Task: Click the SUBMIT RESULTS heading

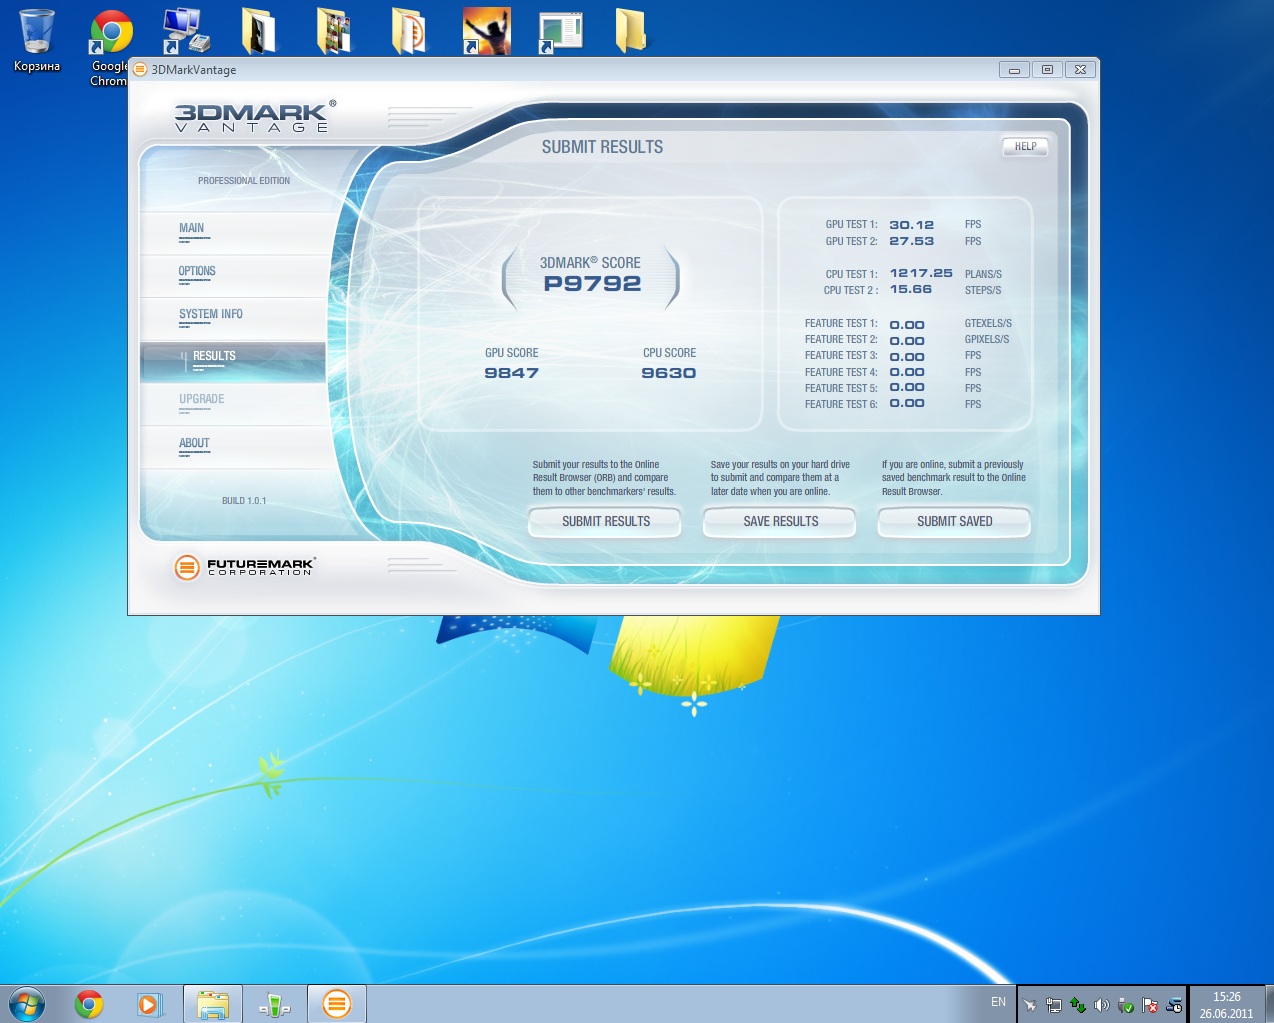Action: pyautogui.click(x=602, y=147)
